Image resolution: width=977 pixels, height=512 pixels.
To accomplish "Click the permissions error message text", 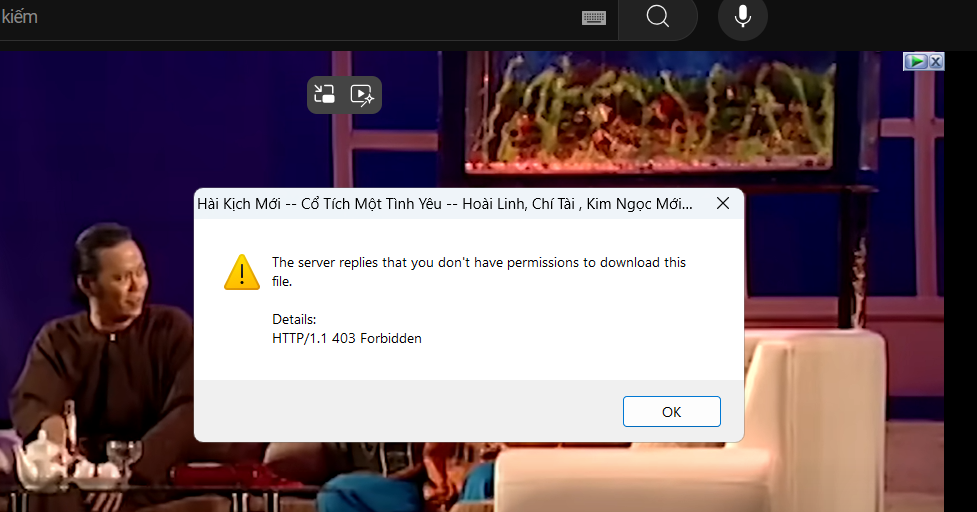I will pos(479,272).
